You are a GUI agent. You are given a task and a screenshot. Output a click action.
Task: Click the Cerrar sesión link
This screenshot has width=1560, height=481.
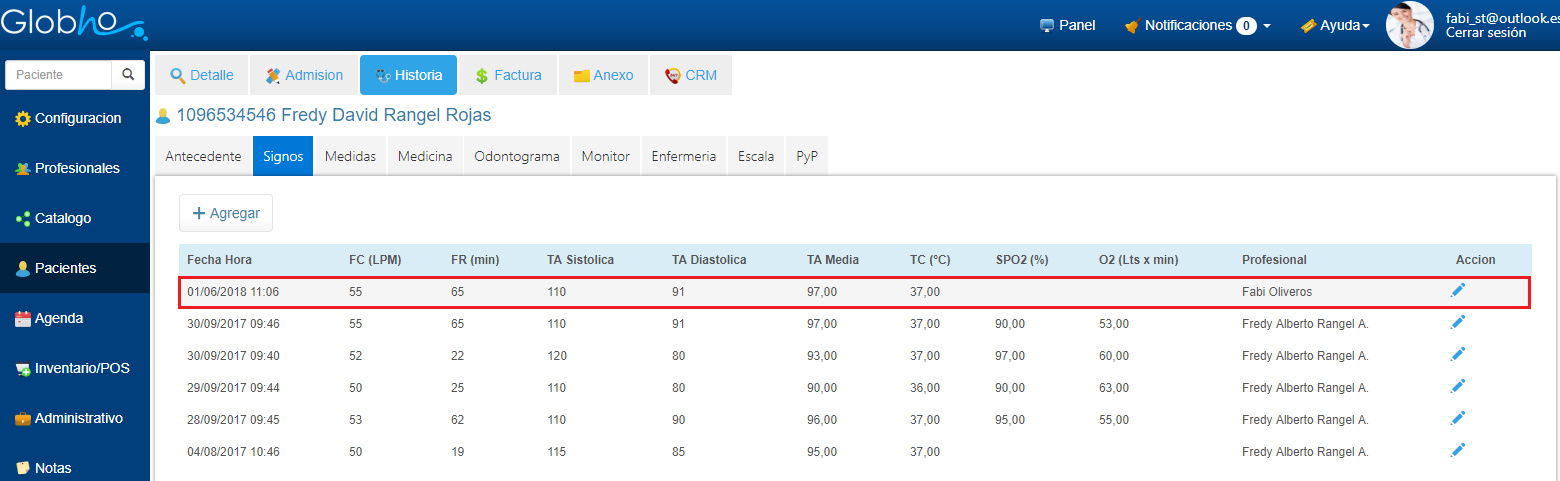1486,33
